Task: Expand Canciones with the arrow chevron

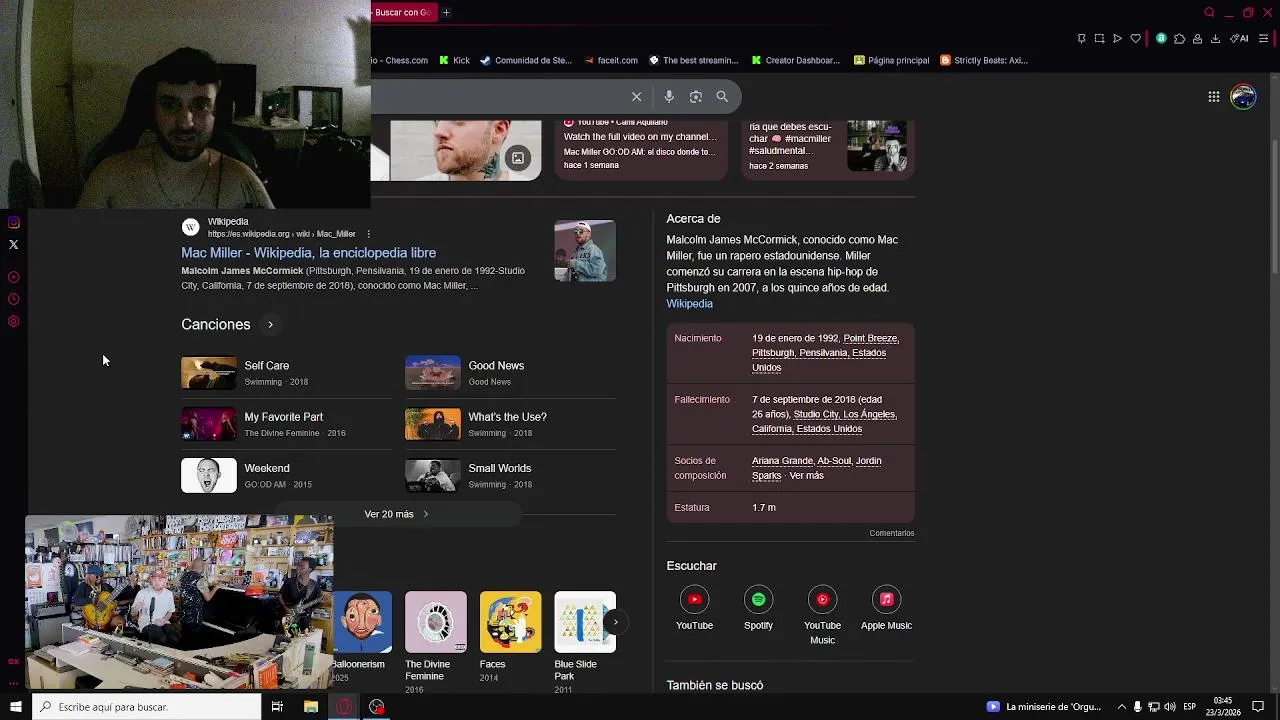Action: click(270, 325)
